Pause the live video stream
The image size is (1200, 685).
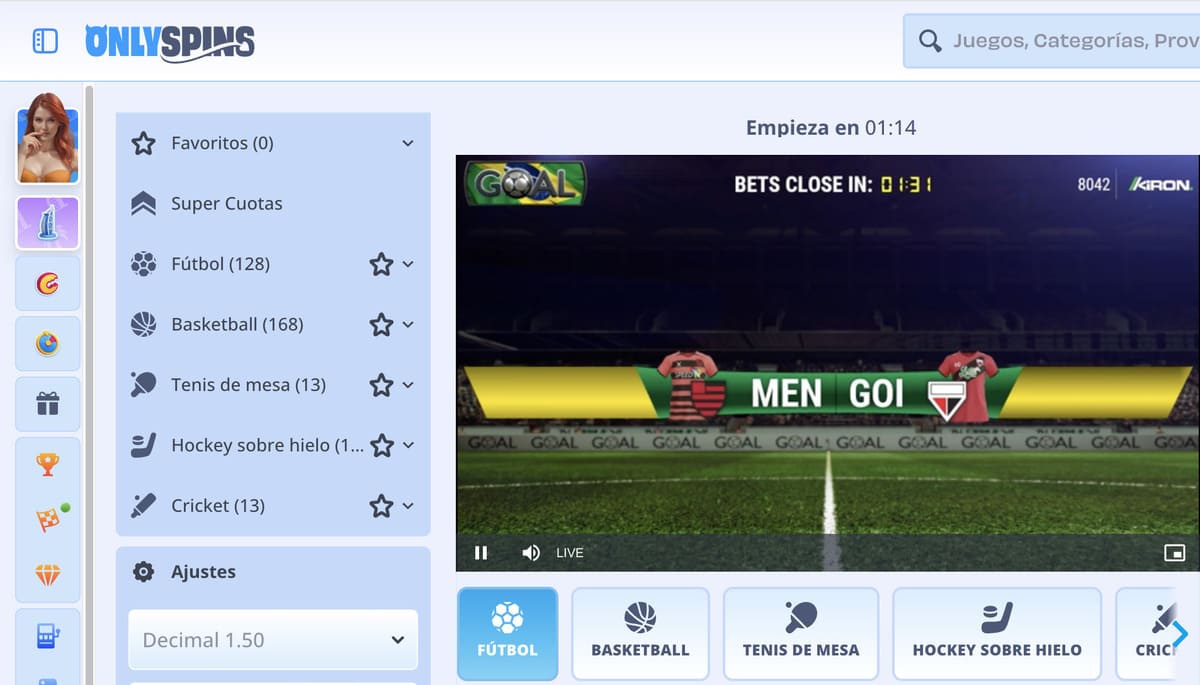(481, 553)
